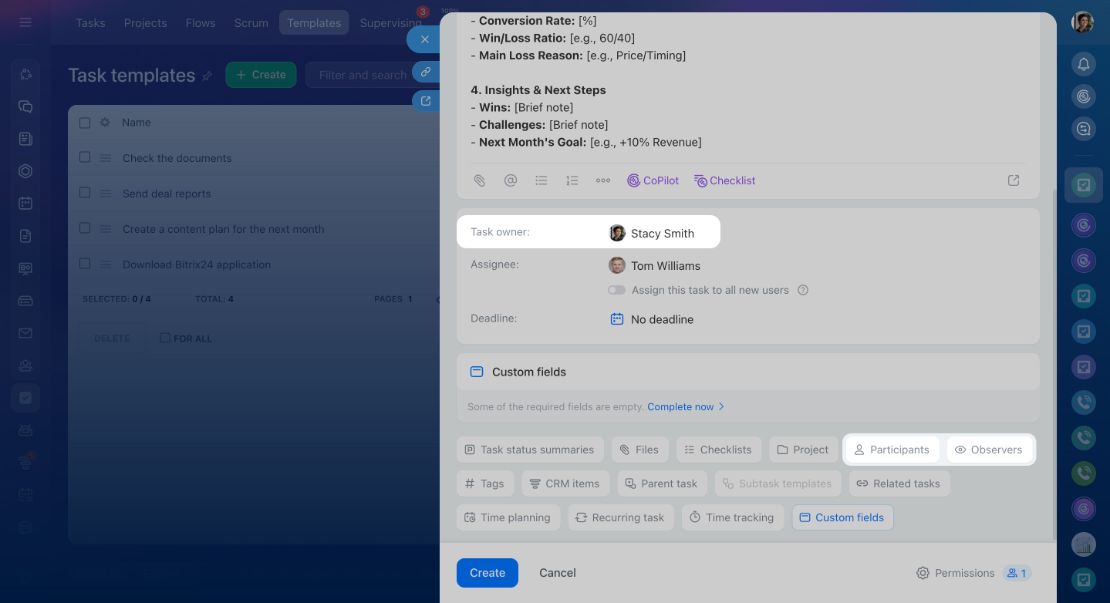Open the deadline calendar icon

[617, 319]
